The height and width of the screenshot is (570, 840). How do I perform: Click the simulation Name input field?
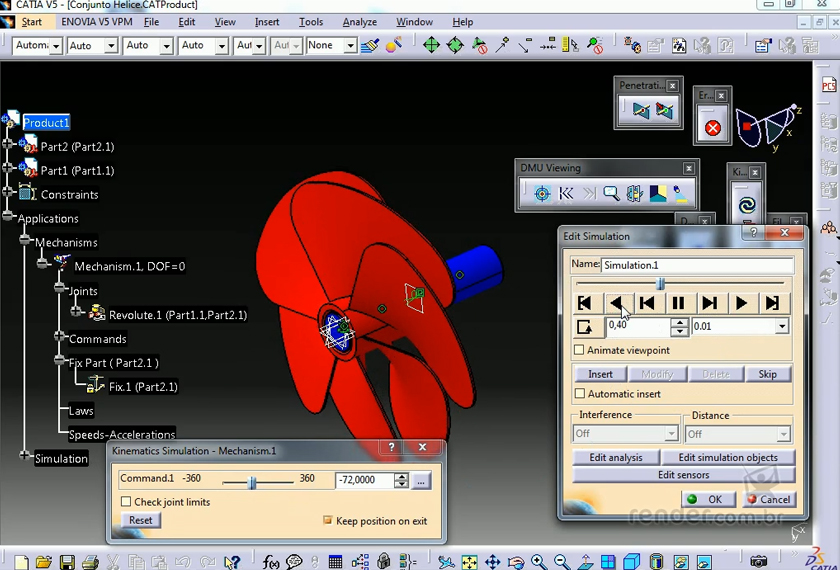(697, 265)
